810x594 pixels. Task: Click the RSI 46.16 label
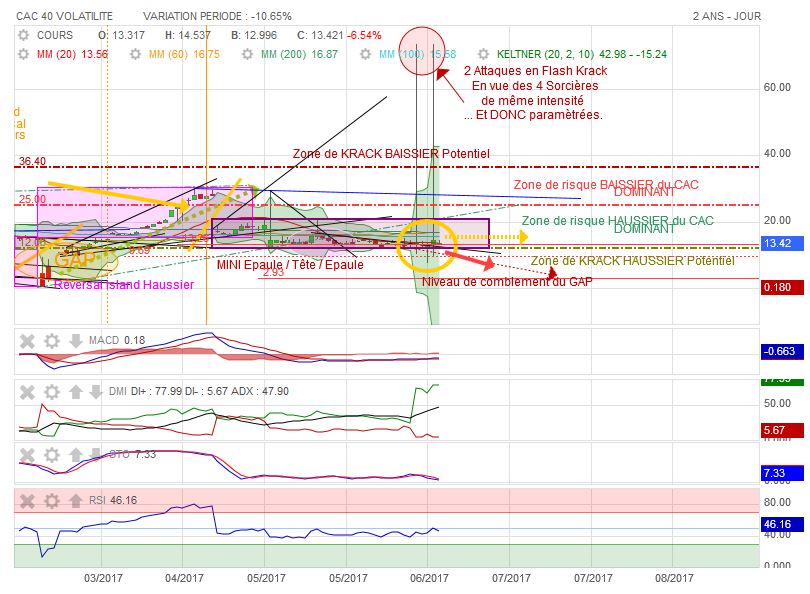pos(113,500)
